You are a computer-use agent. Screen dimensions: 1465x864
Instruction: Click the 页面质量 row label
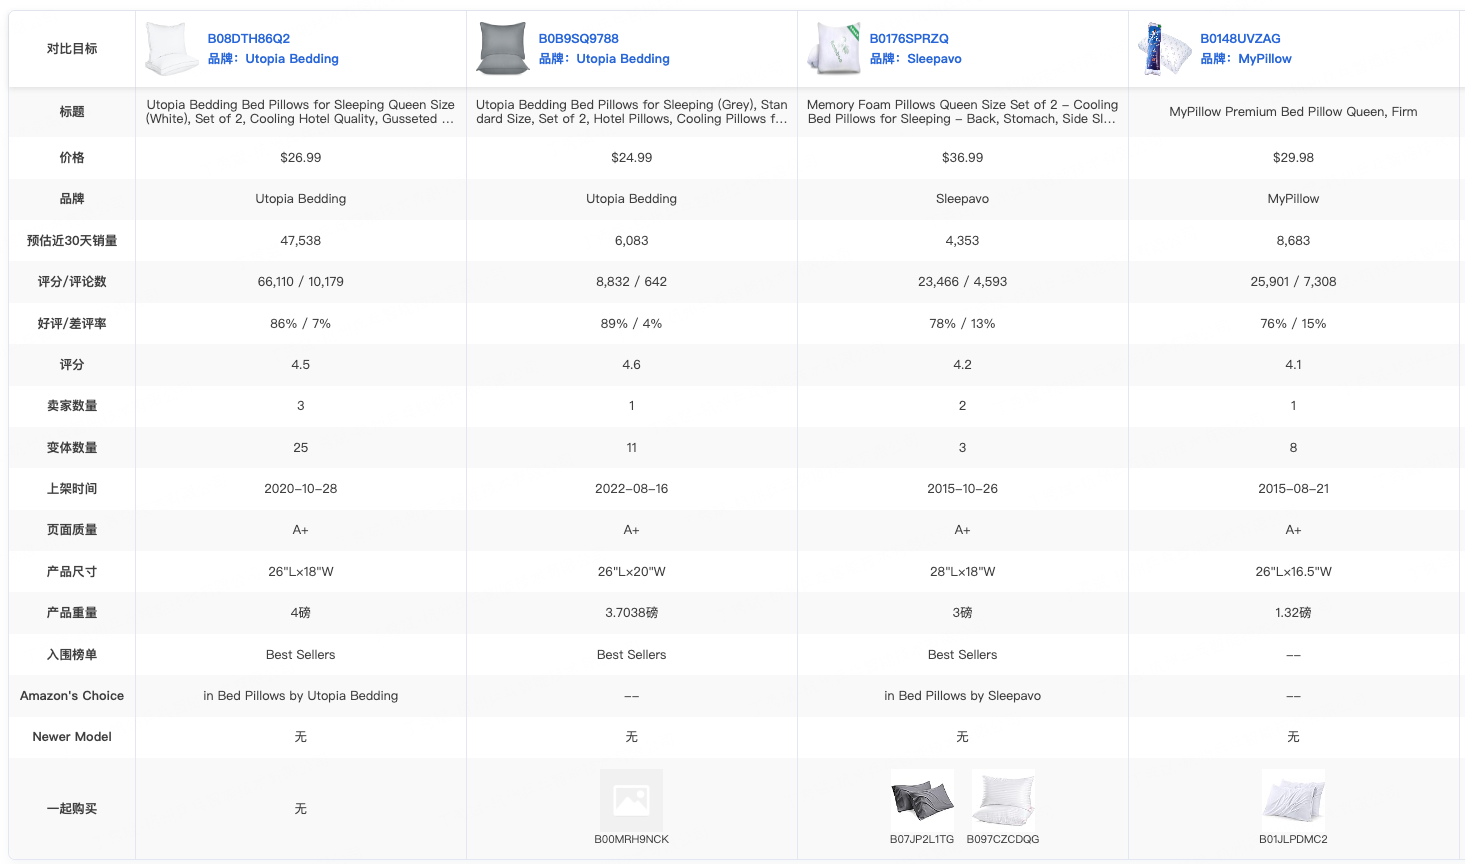click(72, 530)
